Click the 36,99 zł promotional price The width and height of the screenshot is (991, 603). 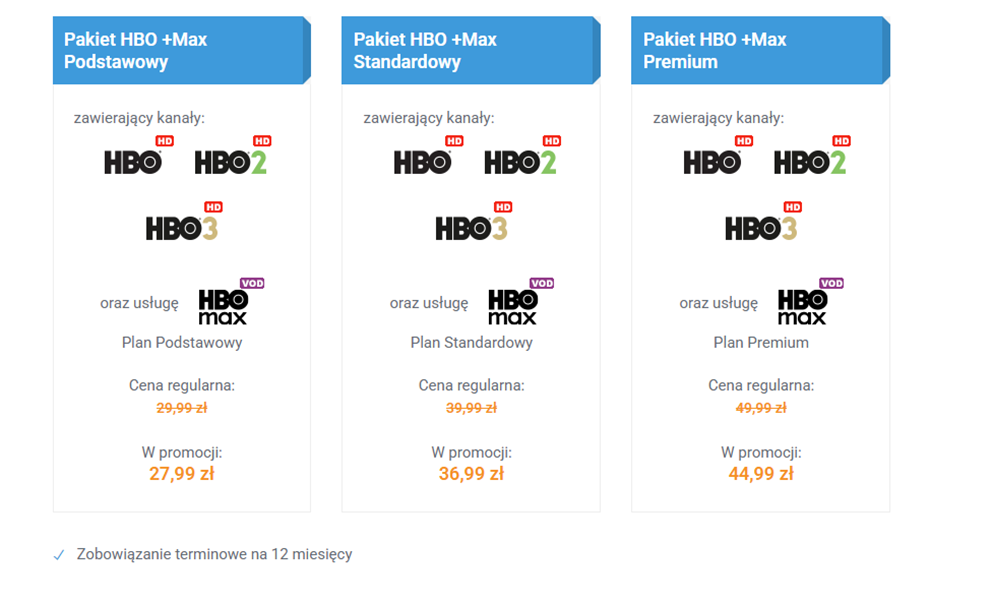click(x=471, y=474)
